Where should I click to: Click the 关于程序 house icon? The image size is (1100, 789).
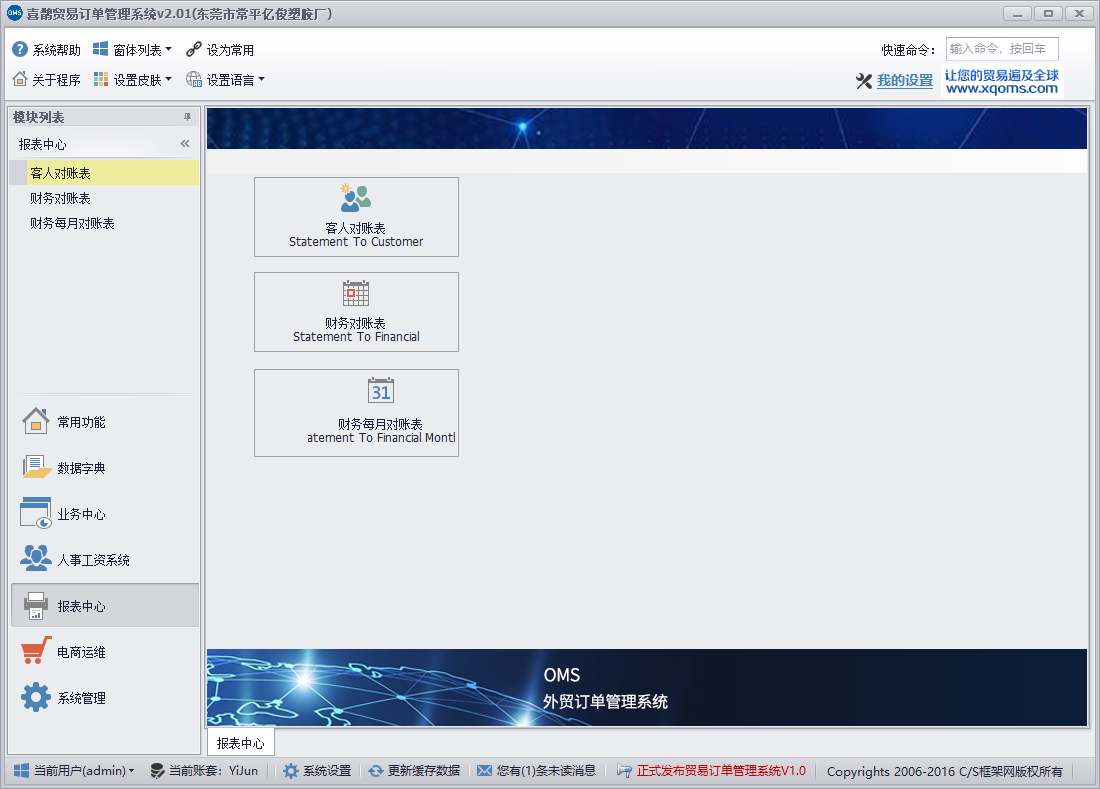coord(20,79)
